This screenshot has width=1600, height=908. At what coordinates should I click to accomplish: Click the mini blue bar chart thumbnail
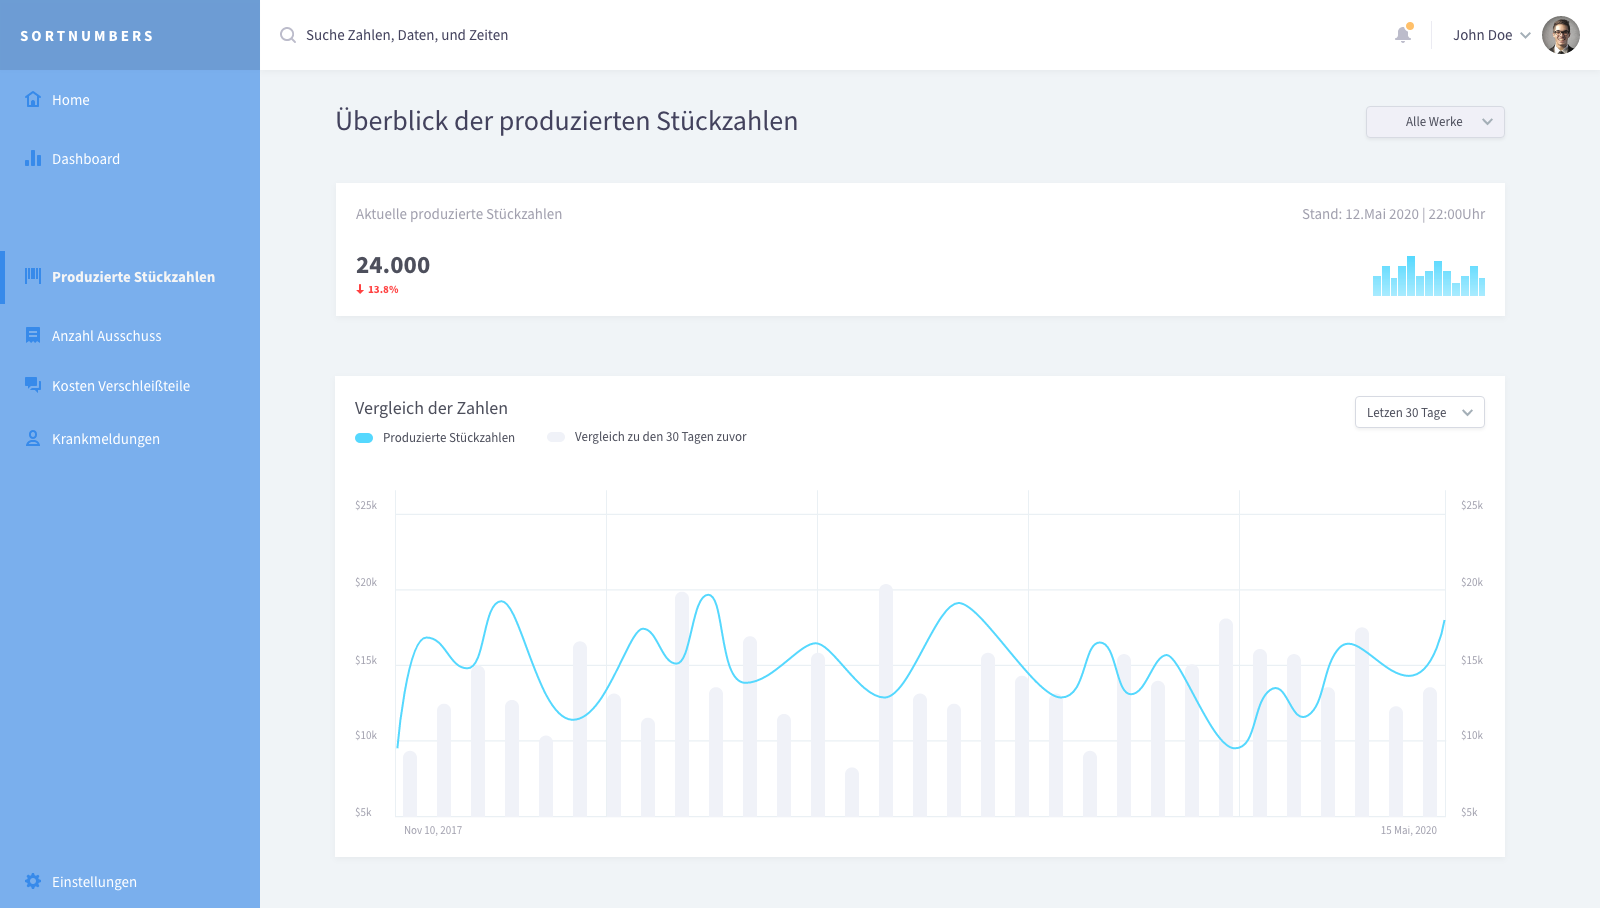tap(1429, 276)
